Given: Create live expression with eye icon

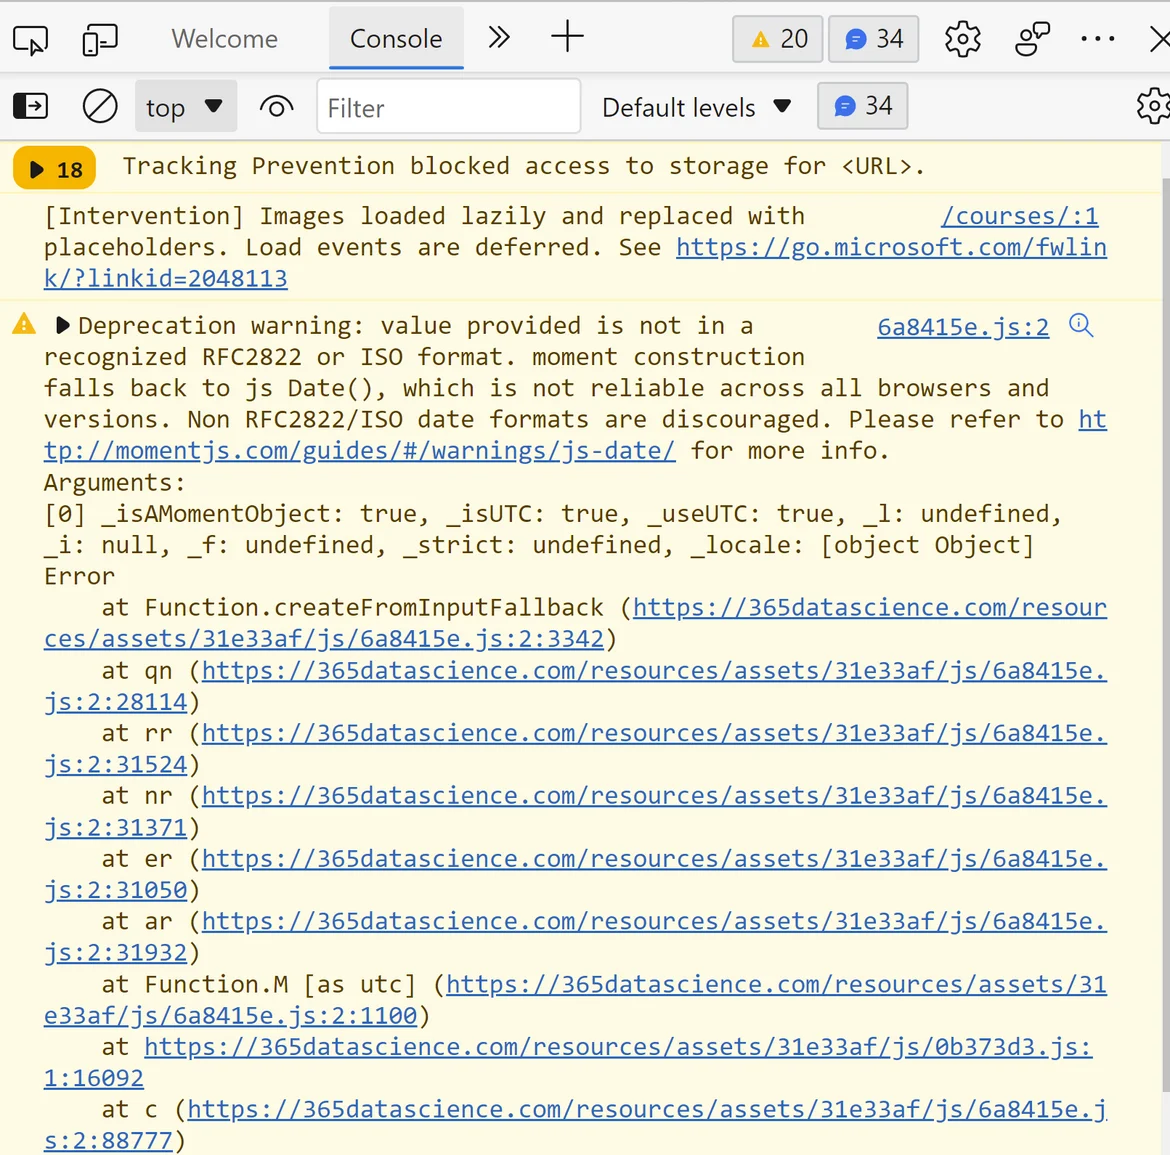Looking at the screenshot, I should click(276, 106).
